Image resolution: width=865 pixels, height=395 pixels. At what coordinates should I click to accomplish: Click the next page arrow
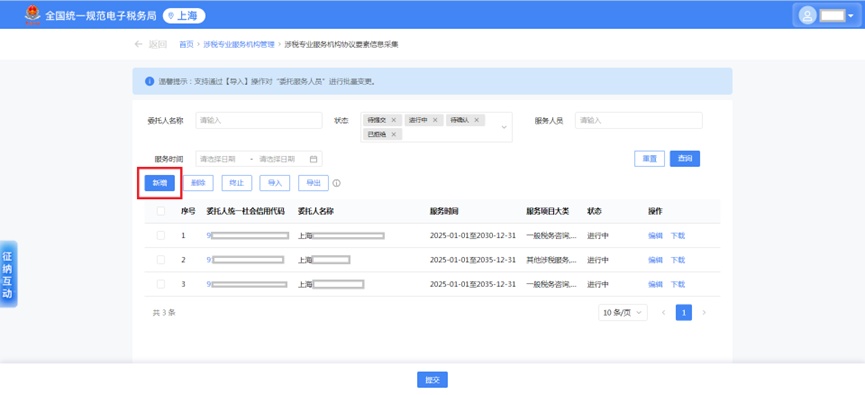[704, 313]
